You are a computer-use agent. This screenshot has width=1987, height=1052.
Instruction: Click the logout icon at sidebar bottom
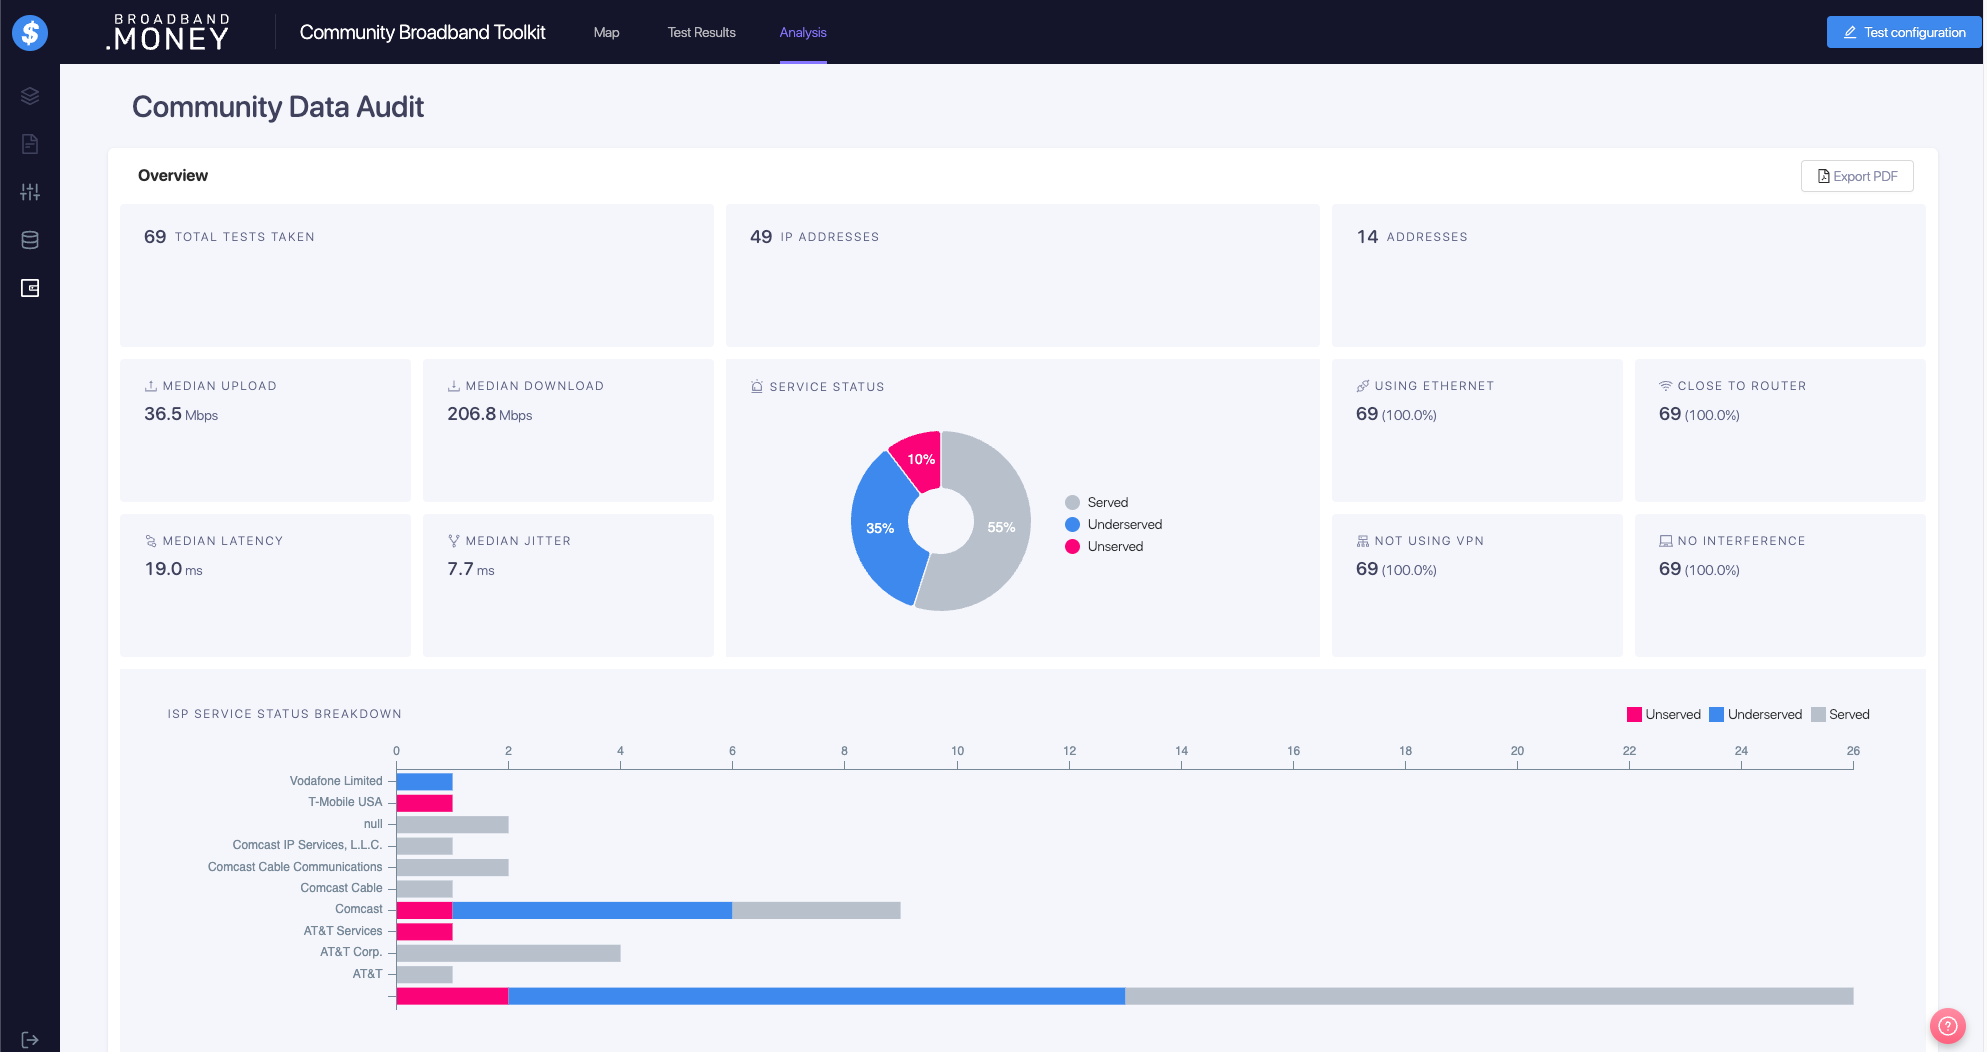[x=30, y=1040]
